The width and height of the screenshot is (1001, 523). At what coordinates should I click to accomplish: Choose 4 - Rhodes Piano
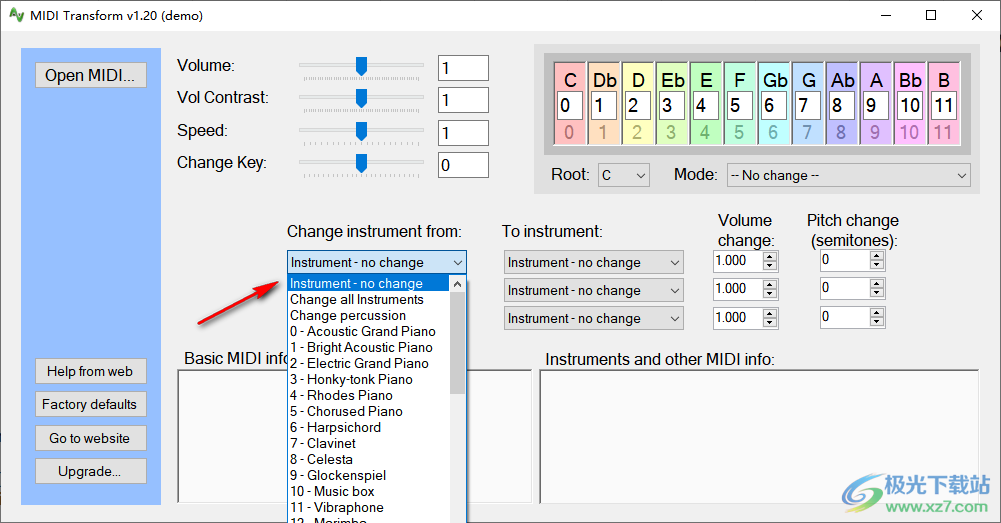[x=369, y=395]
